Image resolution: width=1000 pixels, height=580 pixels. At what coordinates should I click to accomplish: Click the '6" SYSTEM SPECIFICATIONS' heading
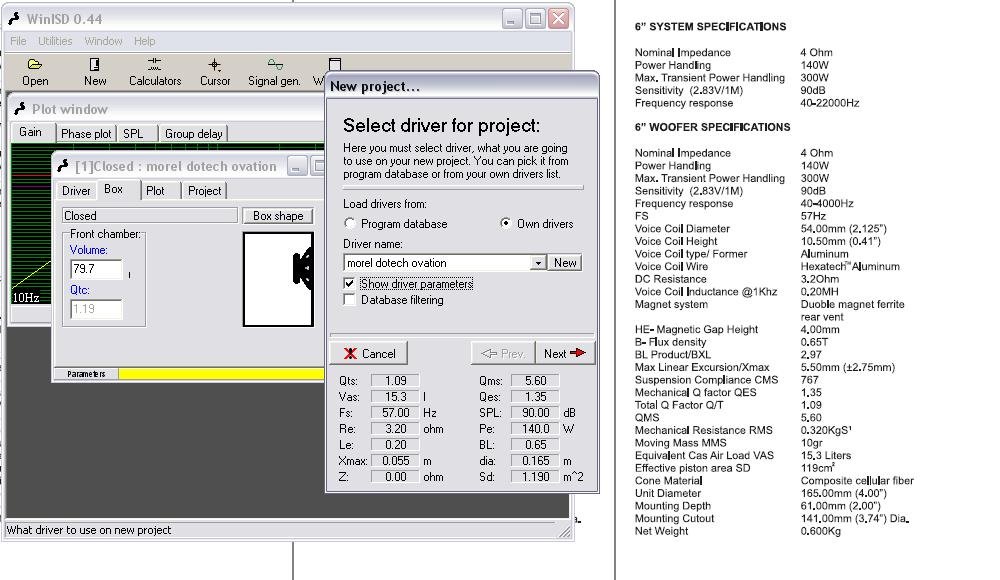click(x=710, y=26)
